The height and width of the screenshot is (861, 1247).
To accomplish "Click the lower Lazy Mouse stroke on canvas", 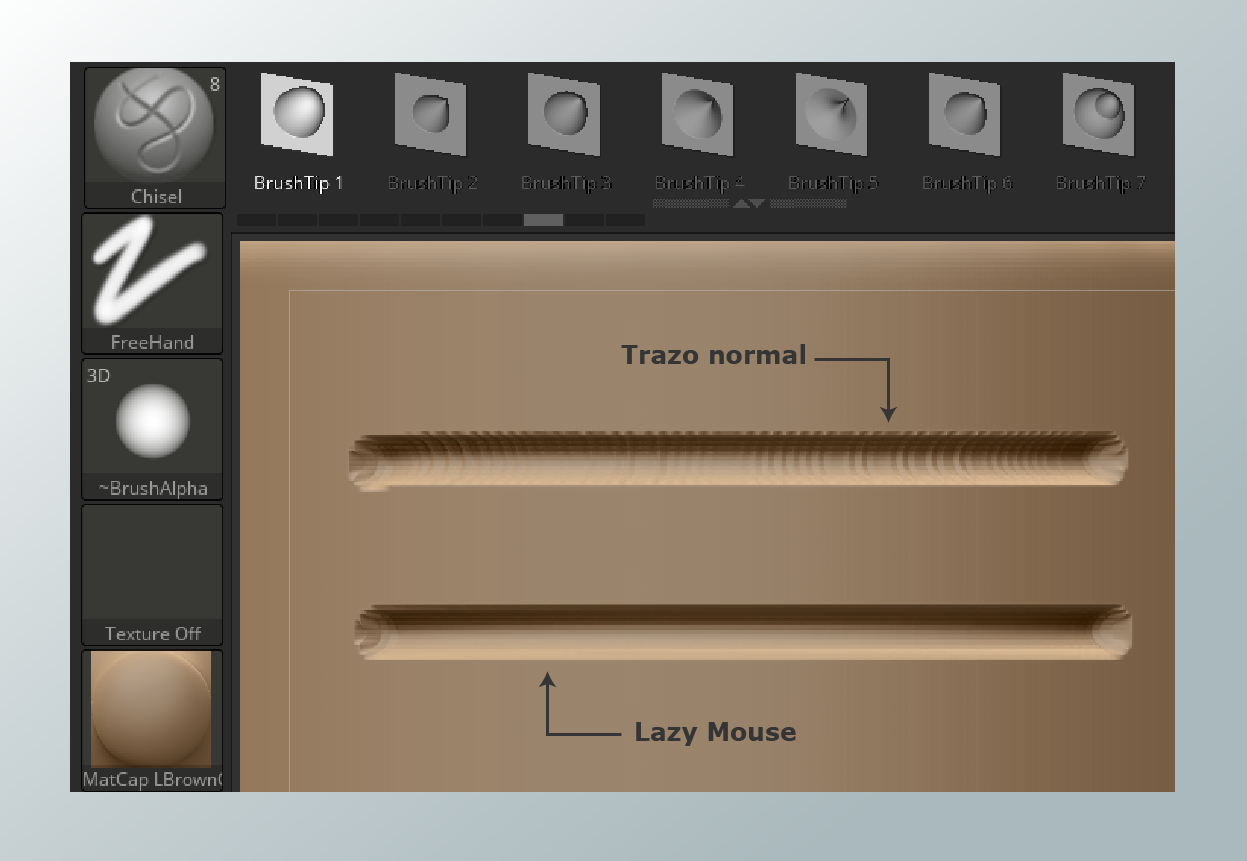I will tap(742, 632).
